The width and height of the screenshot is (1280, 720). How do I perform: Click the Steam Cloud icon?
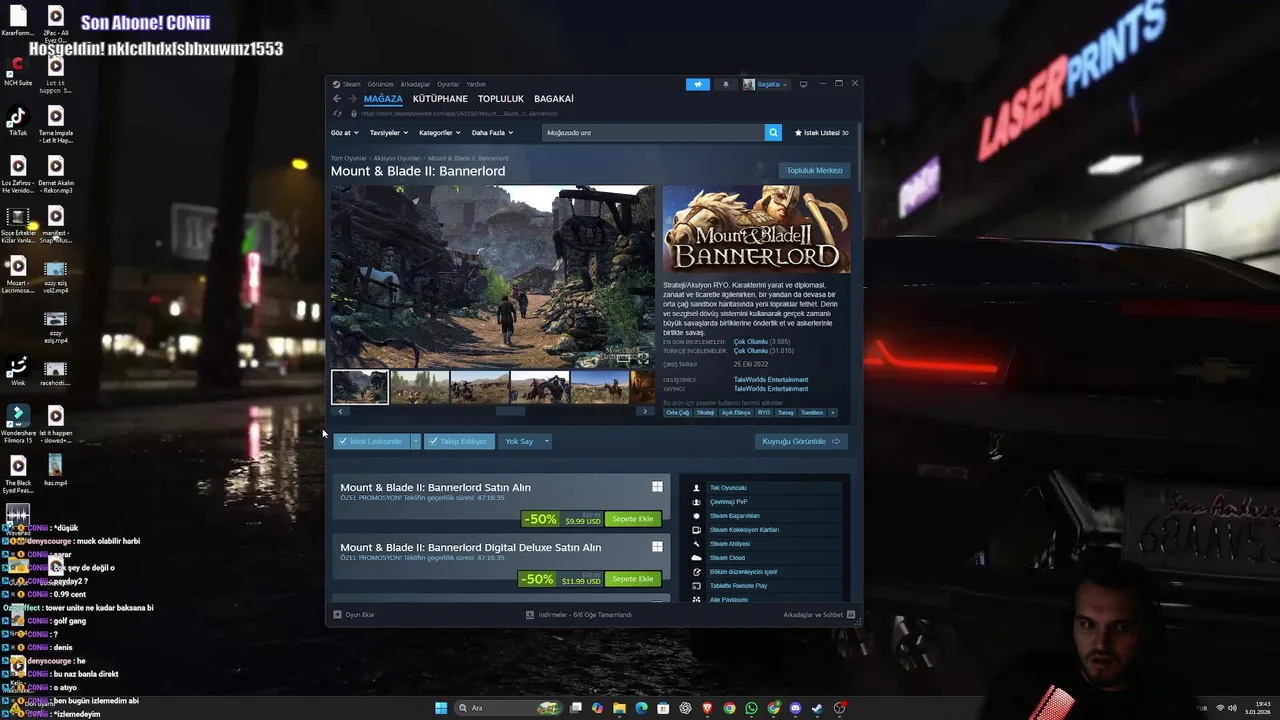(x=697, y=558)
